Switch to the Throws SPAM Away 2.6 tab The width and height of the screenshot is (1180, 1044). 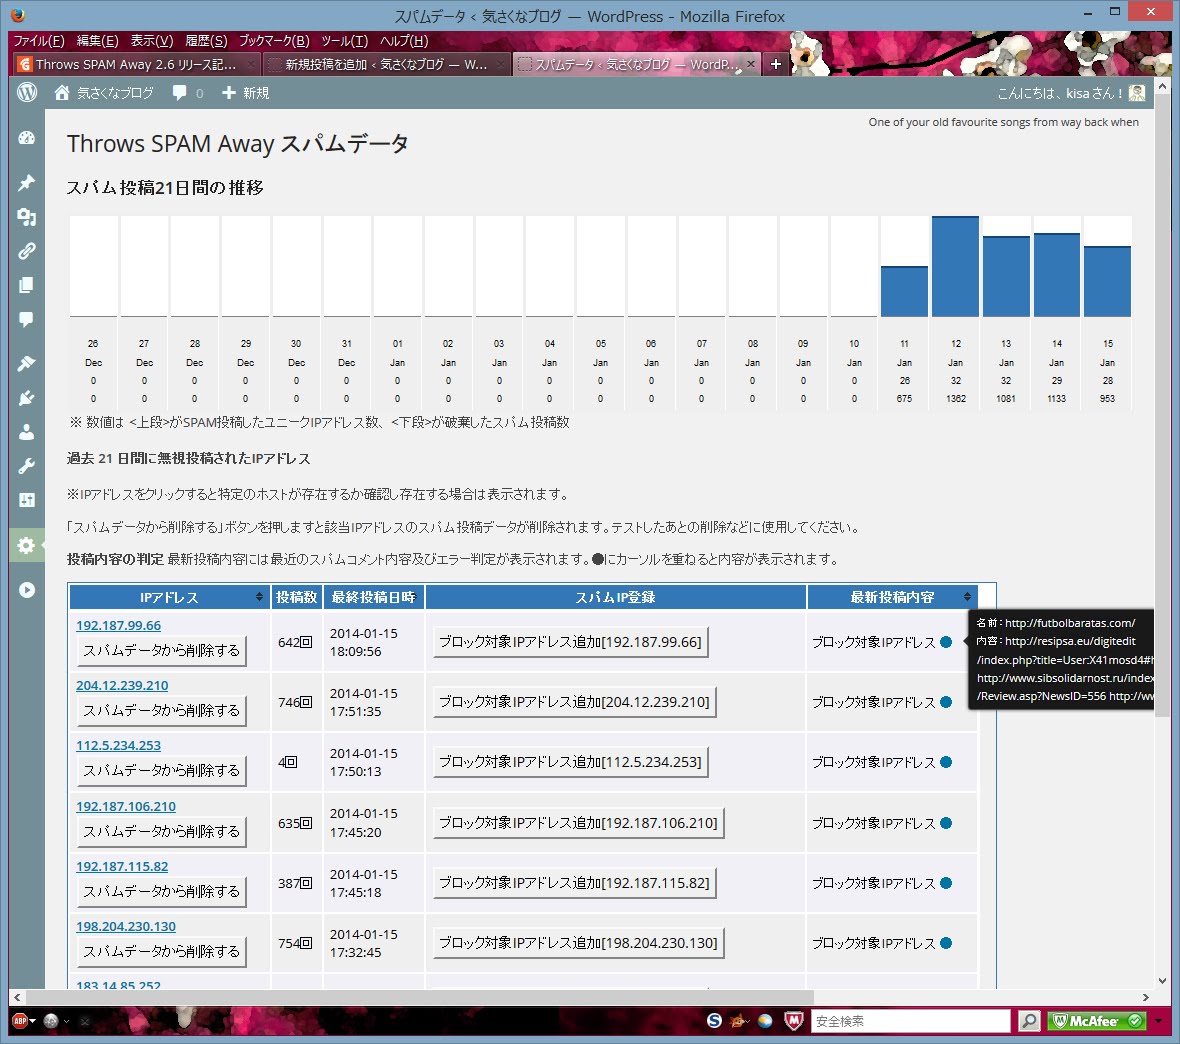(x=136, y=64)
